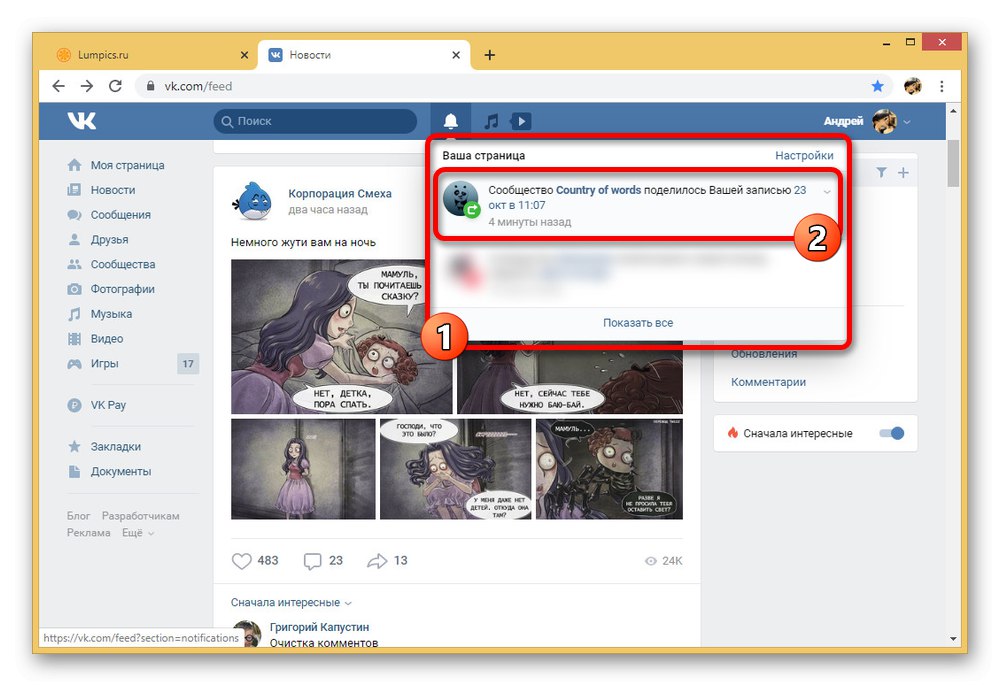Open the bottom-left comic panel image

(303, 469)
